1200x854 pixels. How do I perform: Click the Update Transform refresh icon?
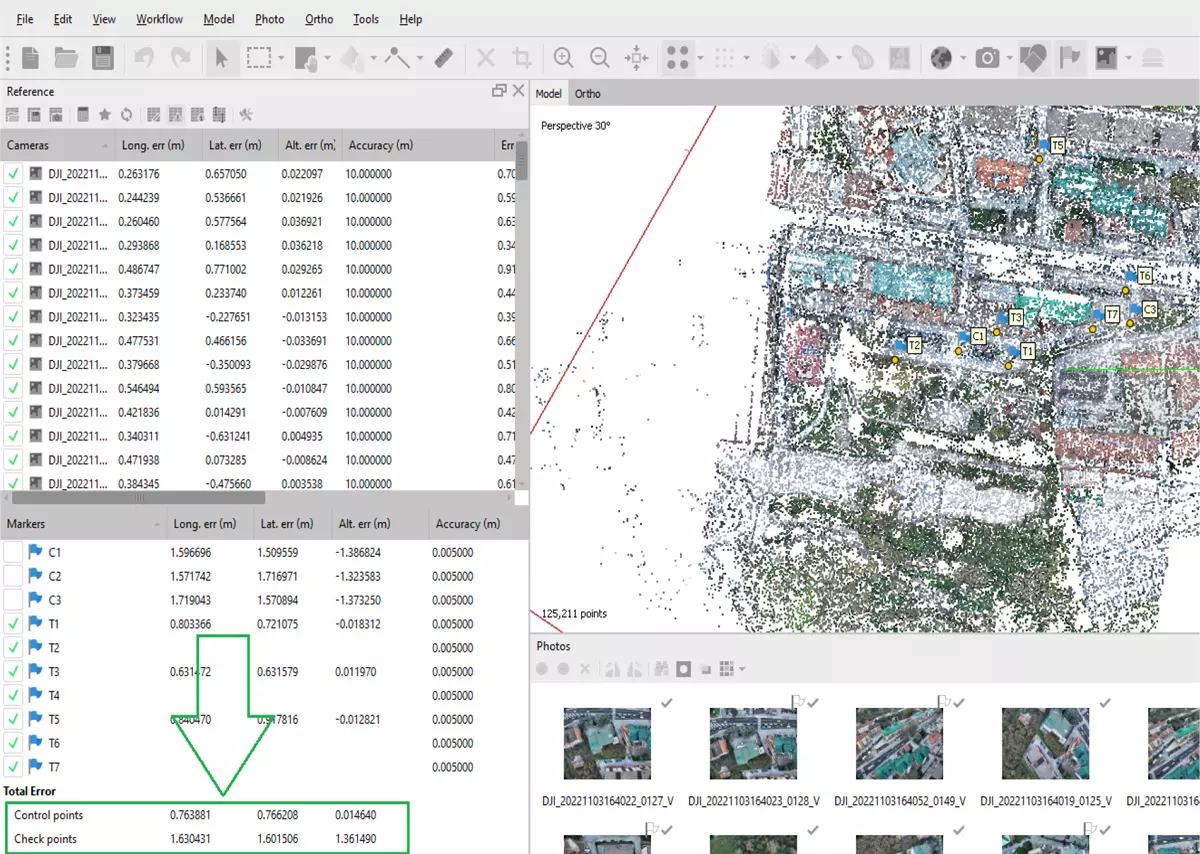pos(126,115)
